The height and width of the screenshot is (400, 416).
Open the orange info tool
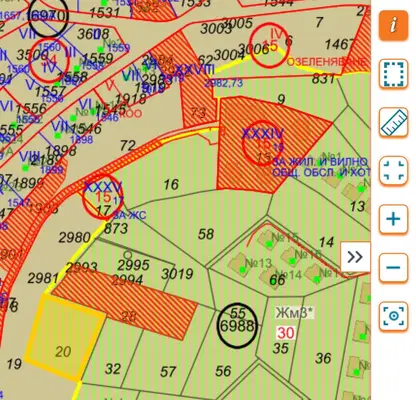tap(393, 26)
